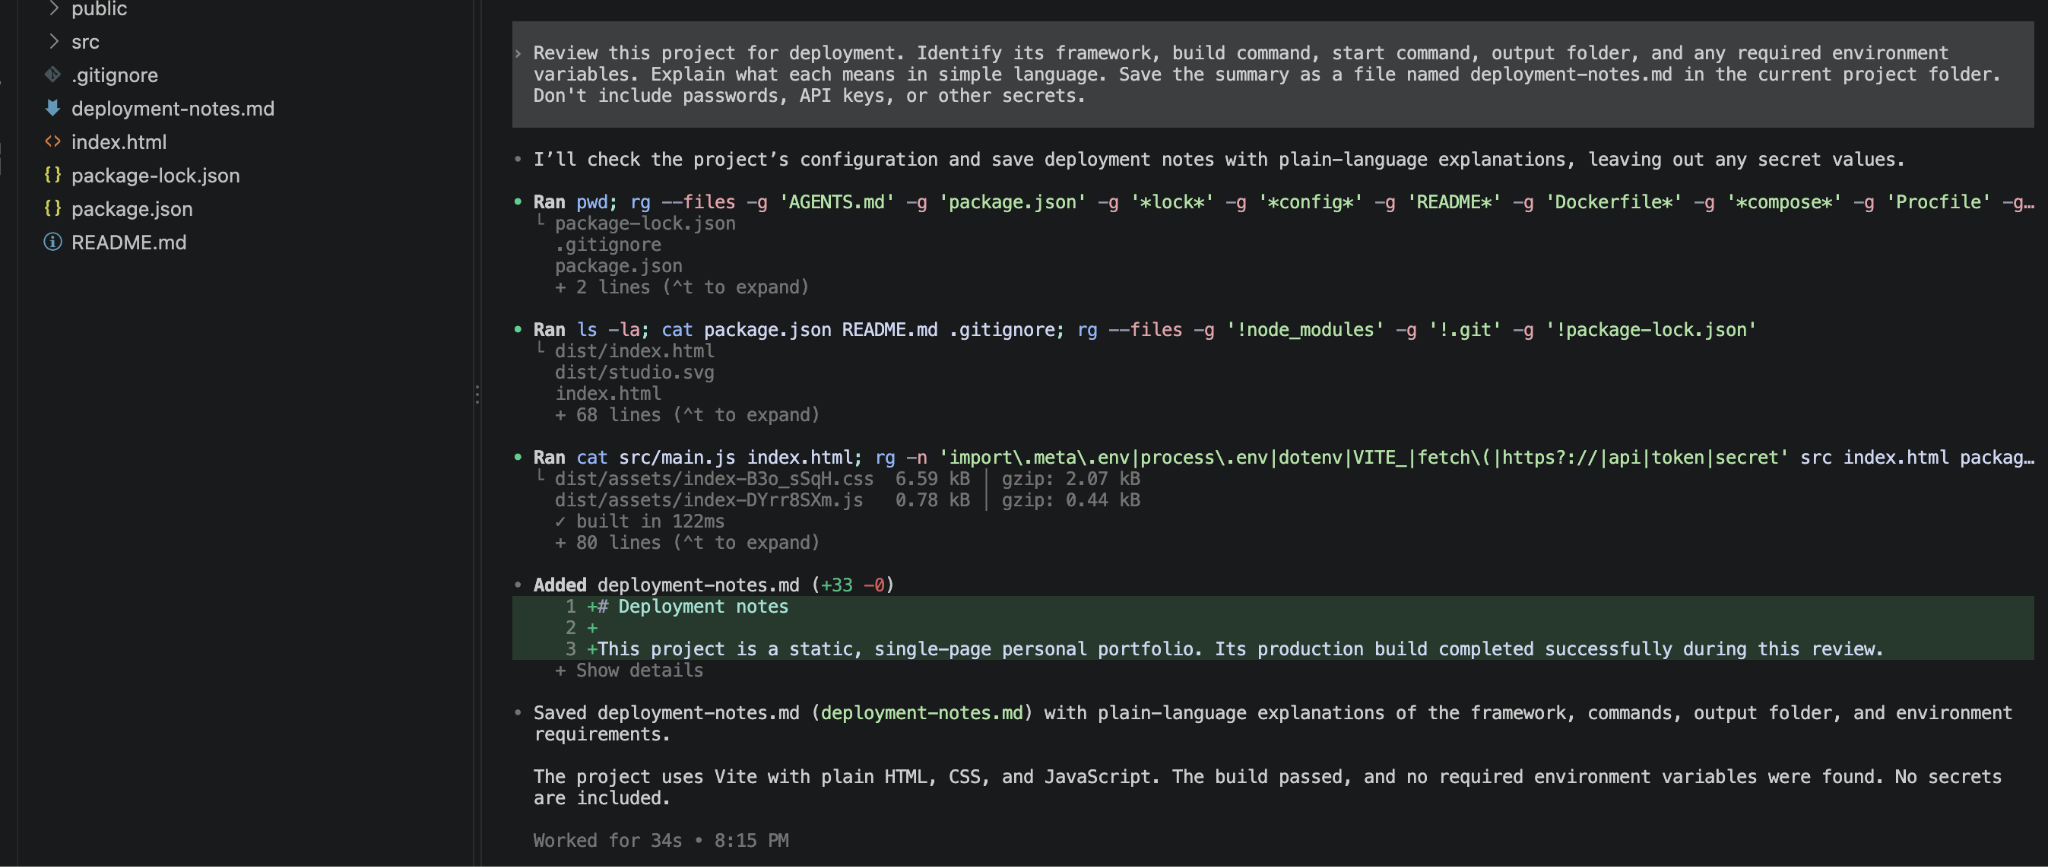Open the public folder
The height and width of the screenshot is (867, 2048).
tap(99, 9)
